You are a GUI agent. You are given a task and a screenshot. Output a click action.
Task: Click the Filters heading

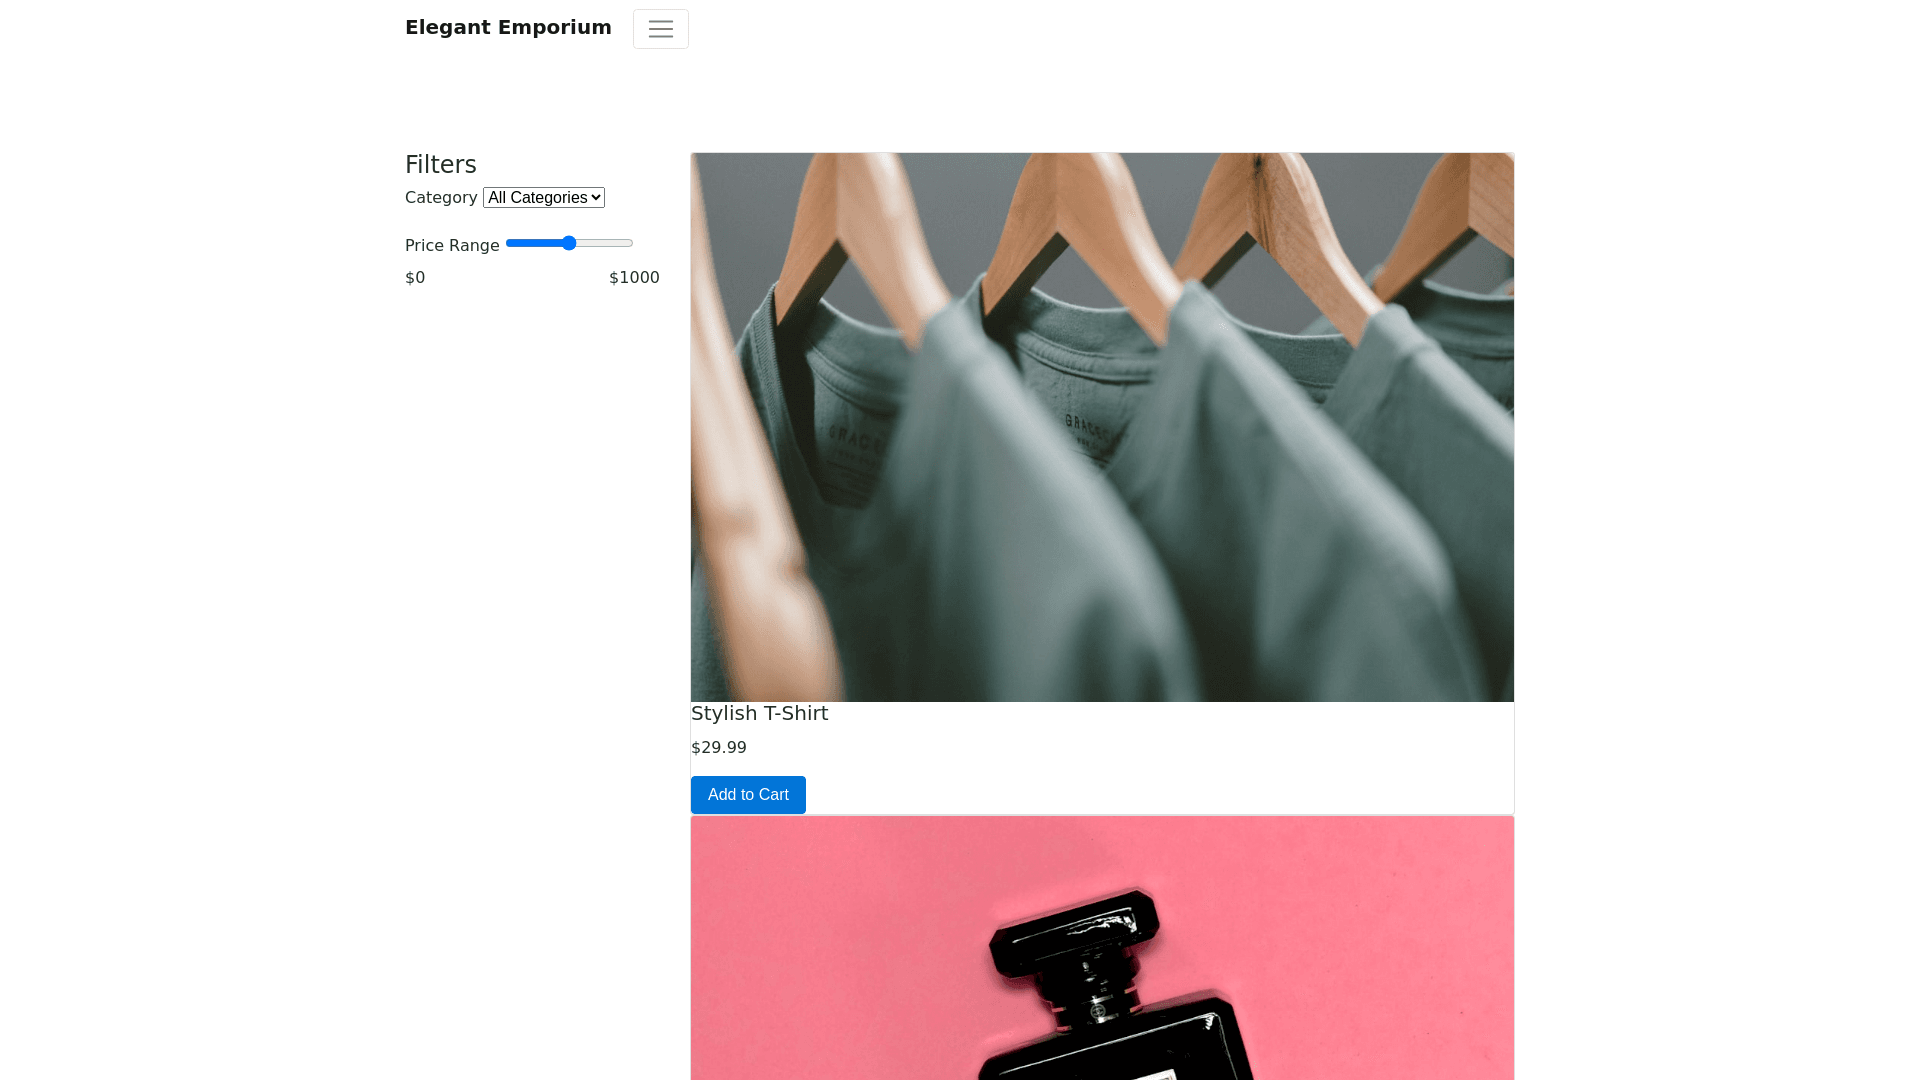440,165
